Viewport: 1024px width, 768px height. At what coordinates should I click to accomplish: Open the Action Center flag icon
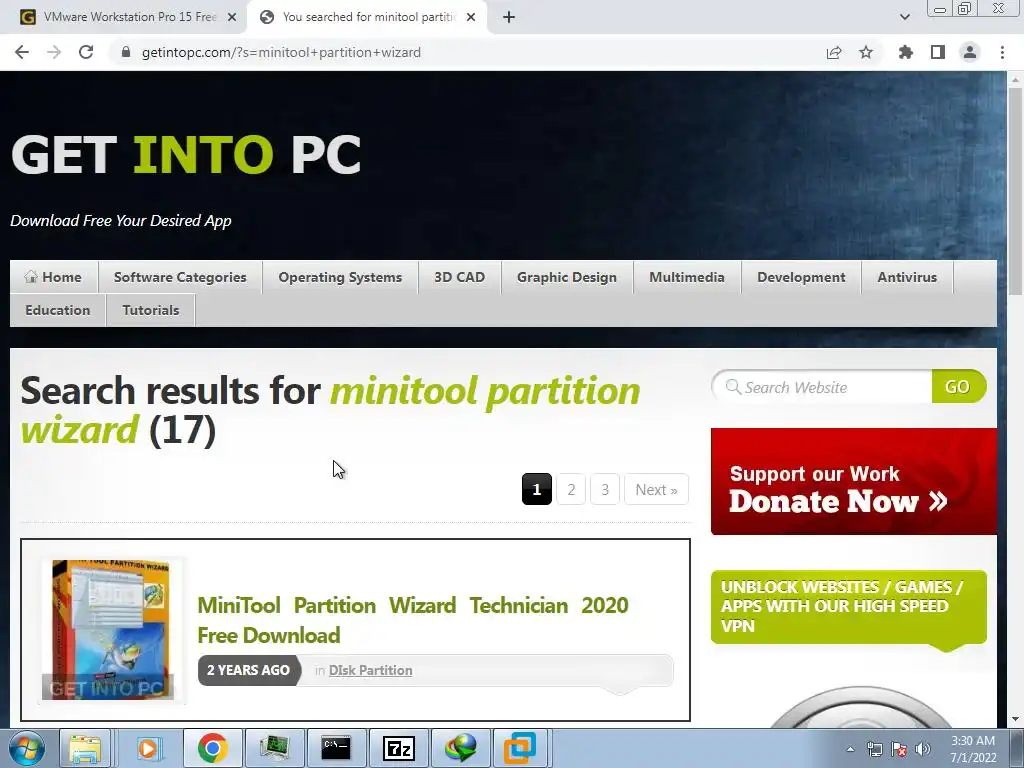click(899, 749)
